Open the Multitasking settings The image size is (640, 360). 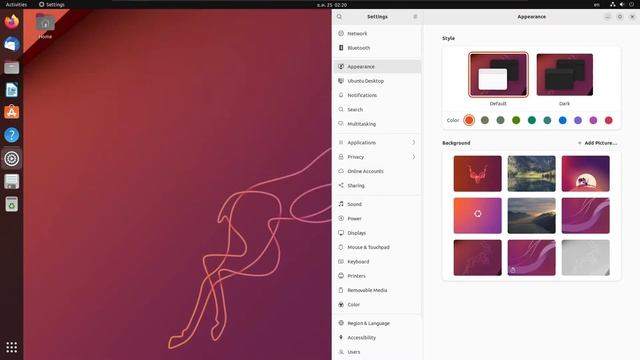pyautogui.click(x=377, y=124)
